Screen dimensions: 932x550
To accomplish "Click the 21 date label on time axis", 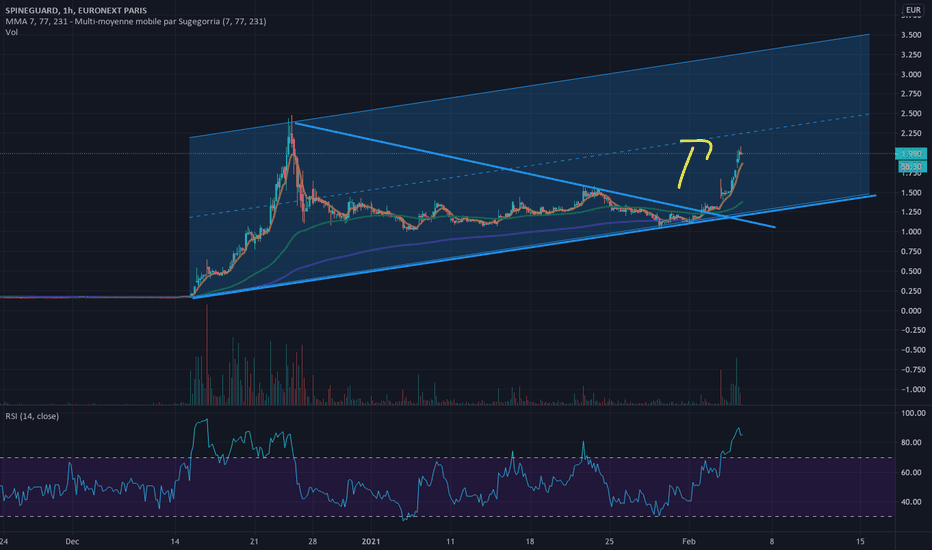I will click(x=254, y=542).
